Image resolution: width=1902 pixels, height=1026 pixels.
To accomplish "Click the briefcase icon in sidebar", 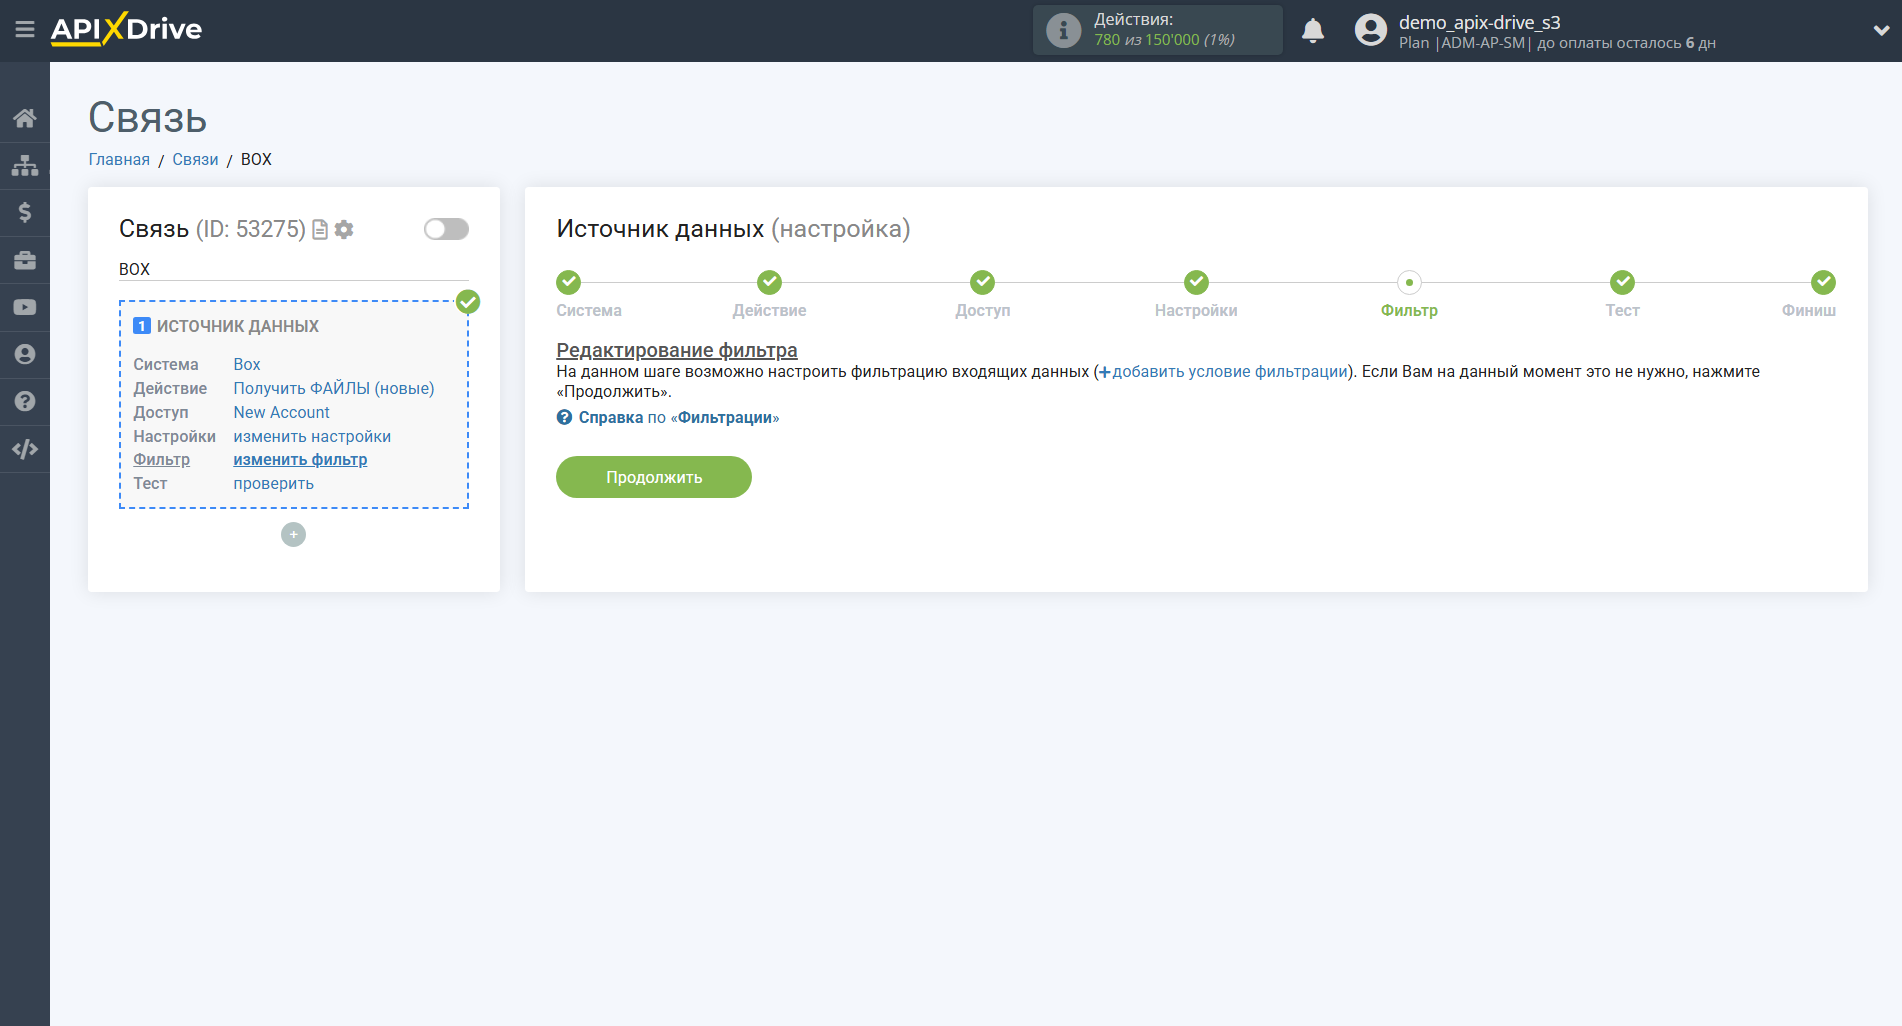I will [x=25, y=260].
